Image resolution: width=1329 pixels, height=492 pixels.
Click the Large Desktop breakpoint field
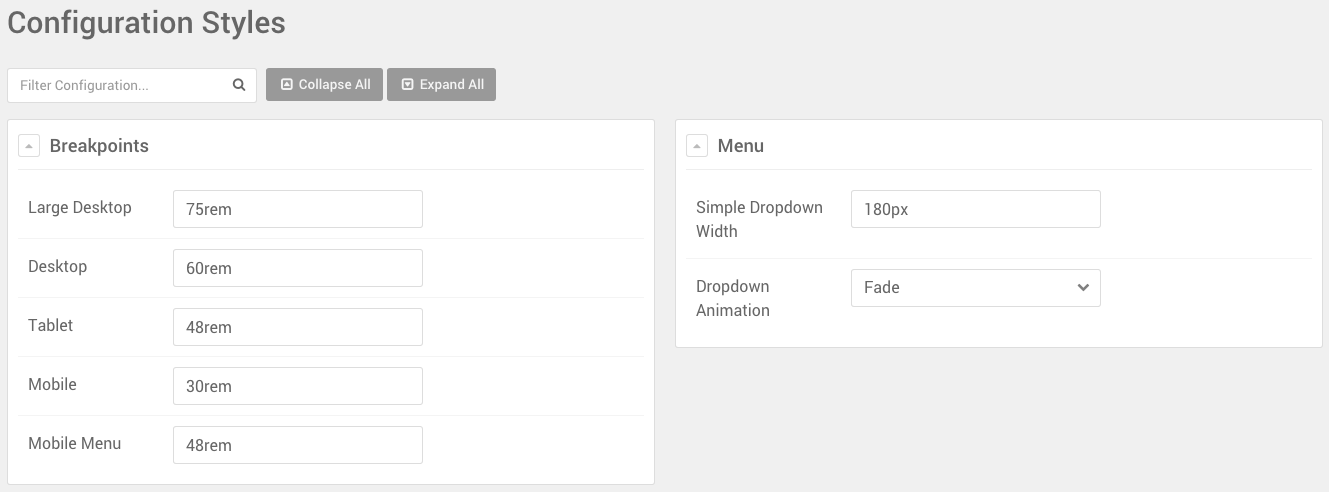point(297,209)
